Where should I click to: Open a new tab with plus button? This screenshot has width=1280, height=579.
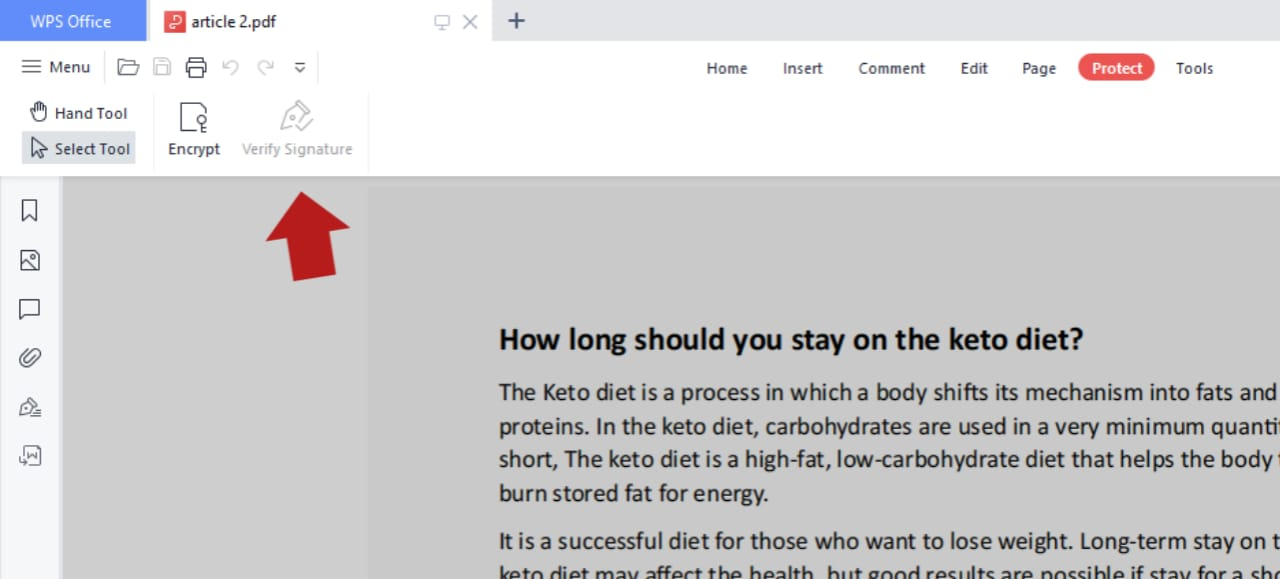516,21
